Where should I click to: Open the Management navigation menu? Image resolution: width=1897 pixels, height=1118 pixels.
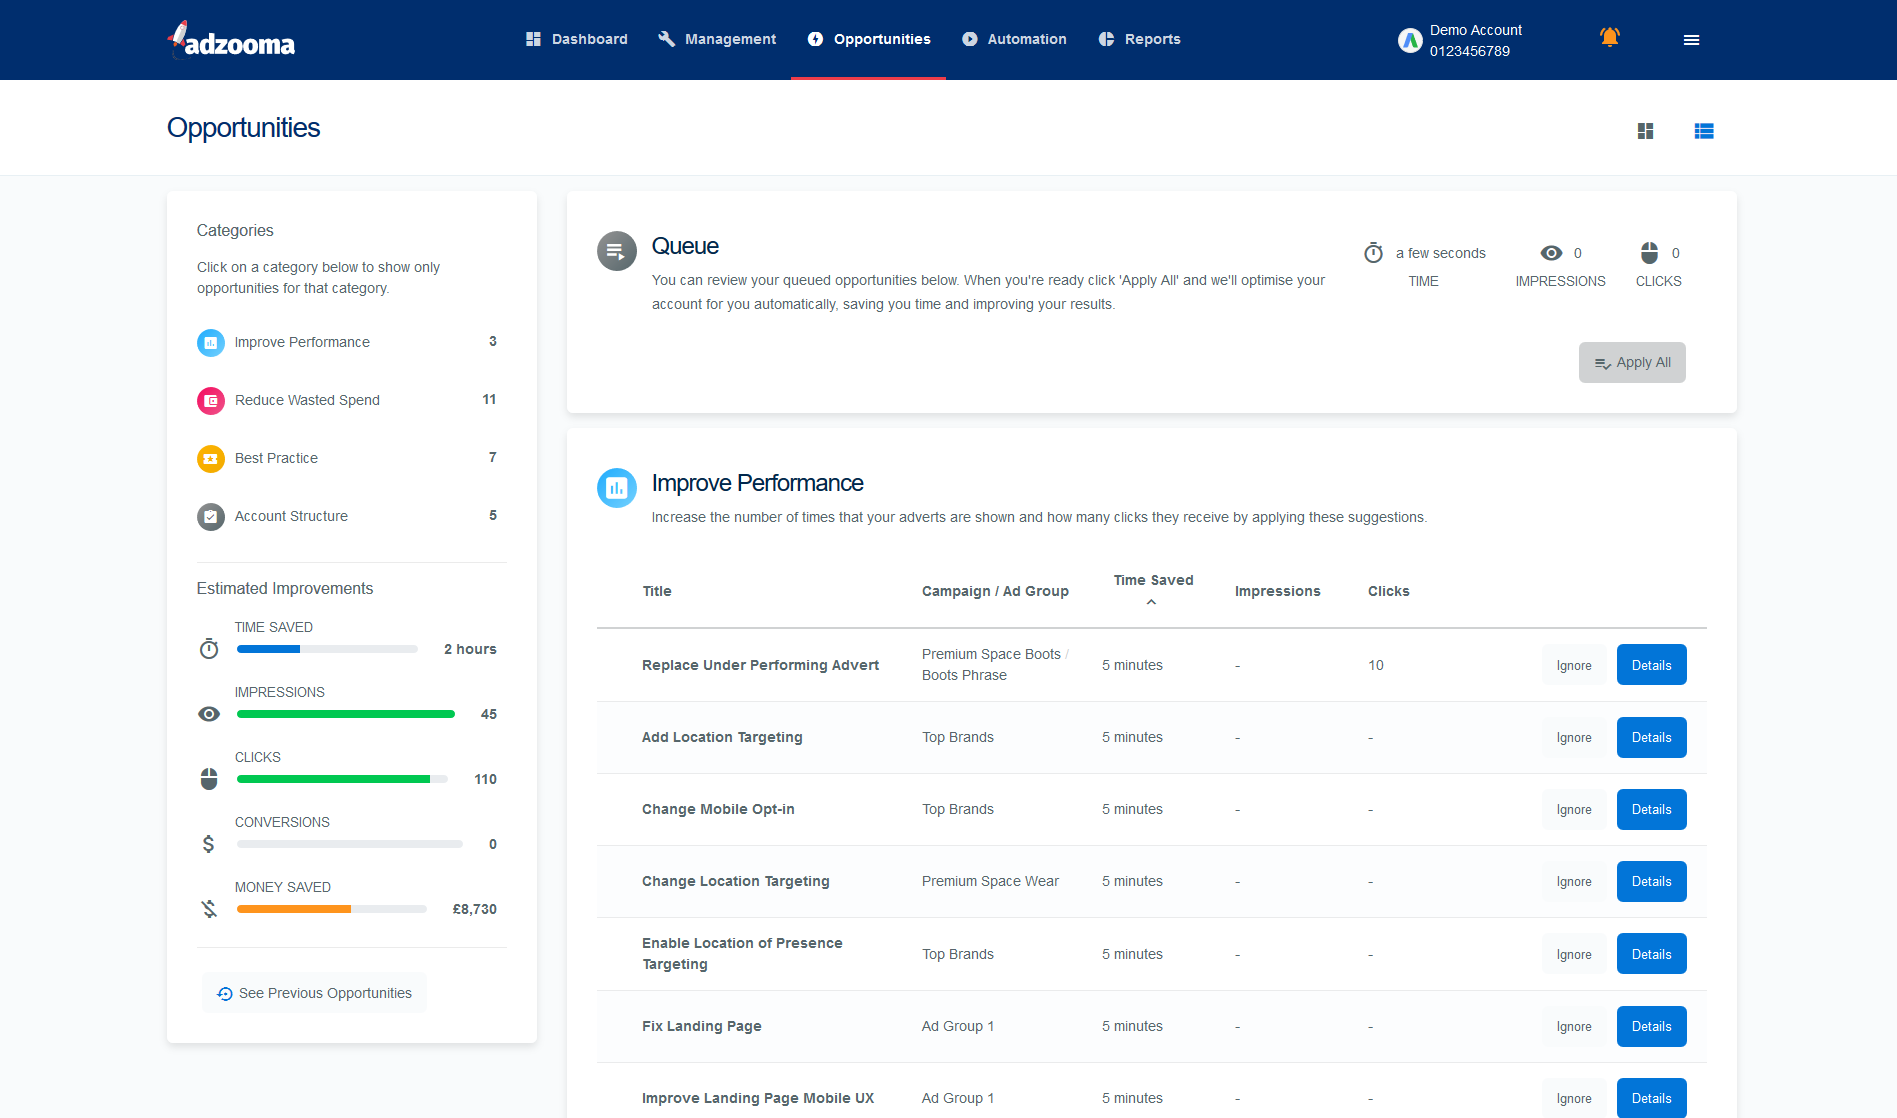[717, 39]
